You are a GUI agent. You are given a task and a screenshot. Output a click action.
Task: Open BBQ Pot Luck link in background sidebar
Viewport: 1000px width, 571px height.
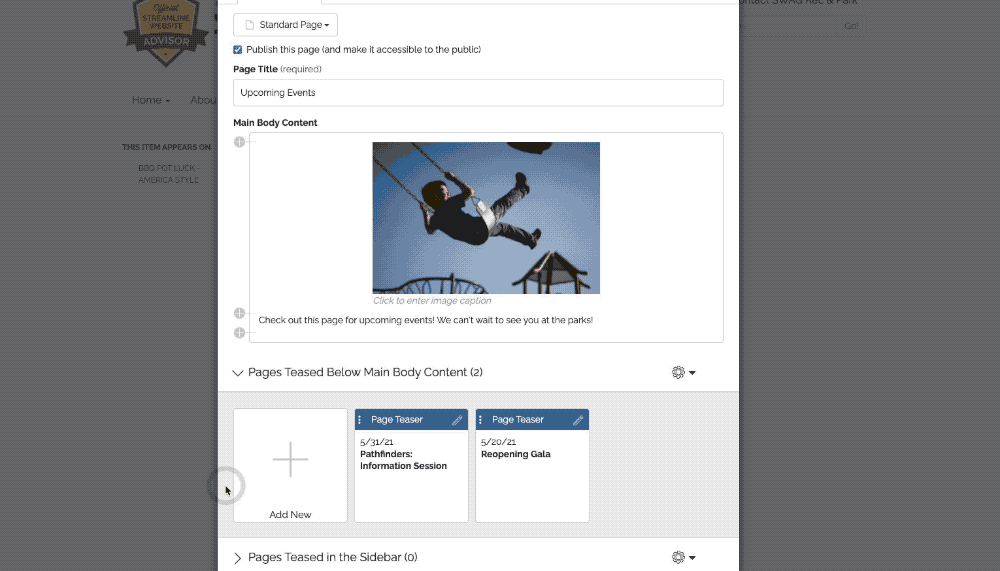pos(168,174)
